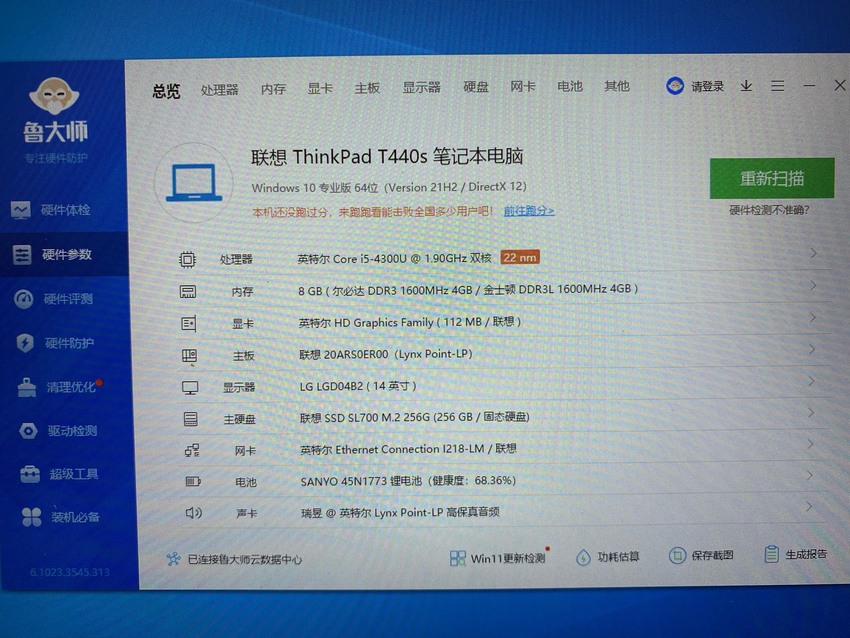Switch to the 其他 tab
Viewport: 850px width, 638px height.
click(617, 86)
